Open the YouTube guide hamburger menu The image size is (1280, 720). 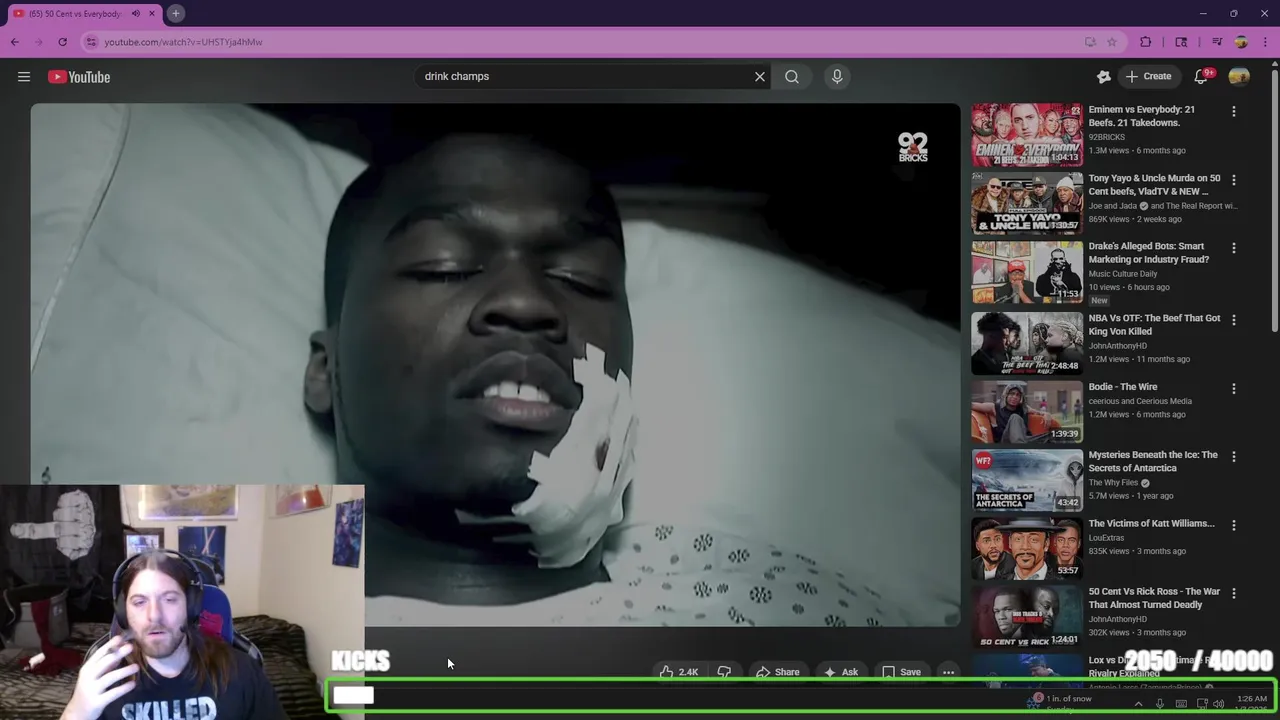(24, 77)
